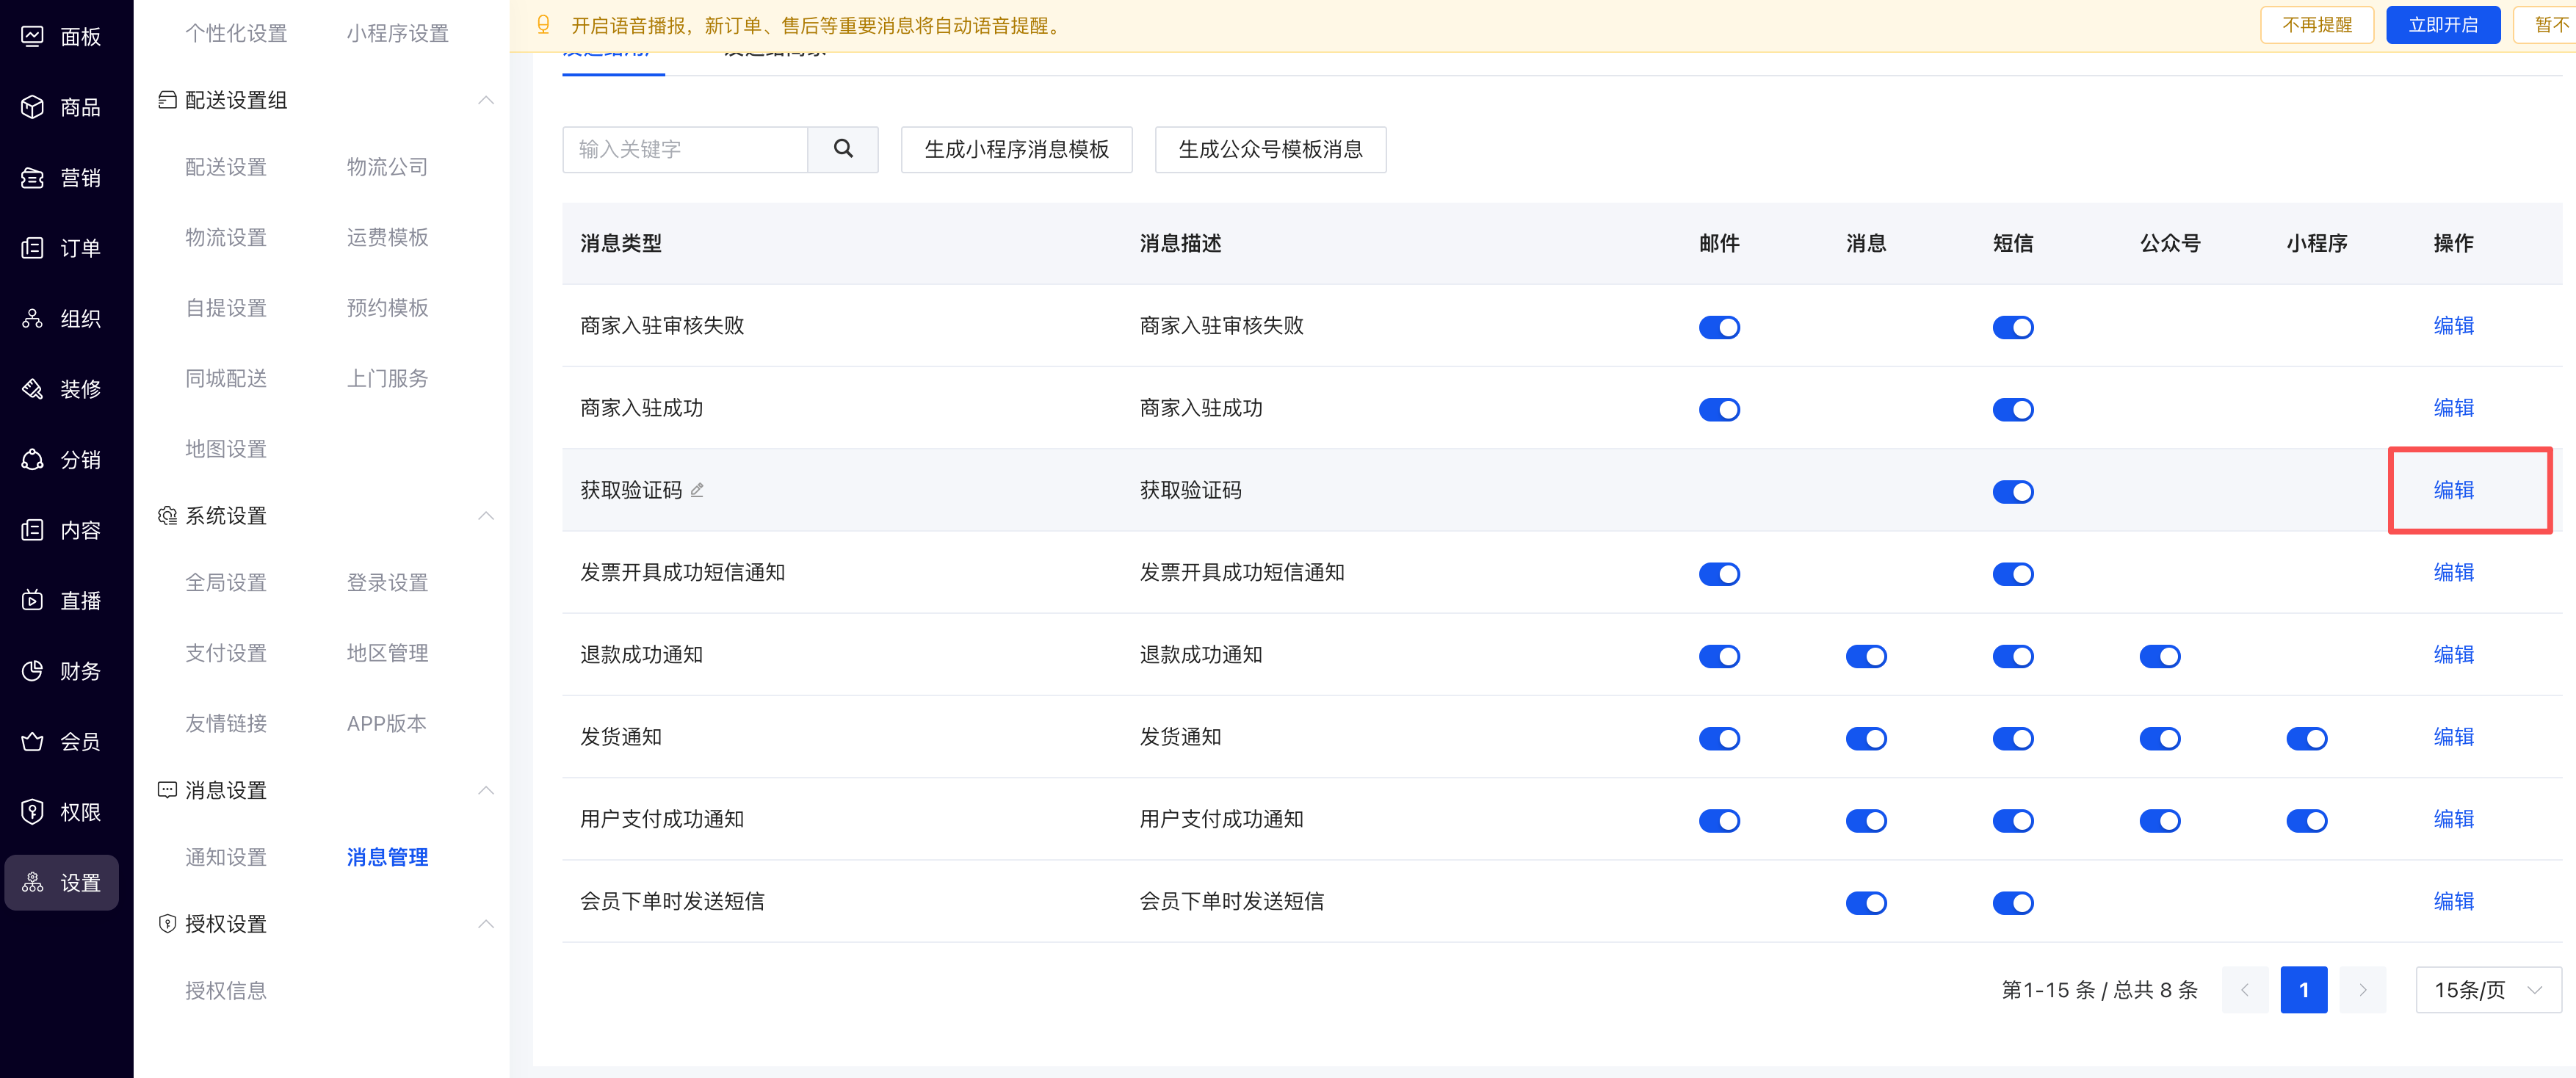The image size is (2576, 1078).
Task: Toggle 消息 switch for 会员下单时发送短信
Action: click(x=1866, y=903)
